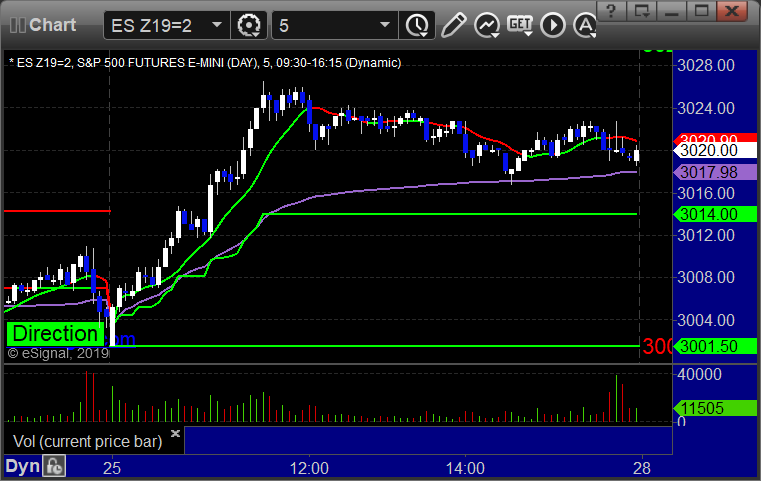This screenshot has height=481, width=761.
Task: Click the Chart title label
Action: (52, 25)
